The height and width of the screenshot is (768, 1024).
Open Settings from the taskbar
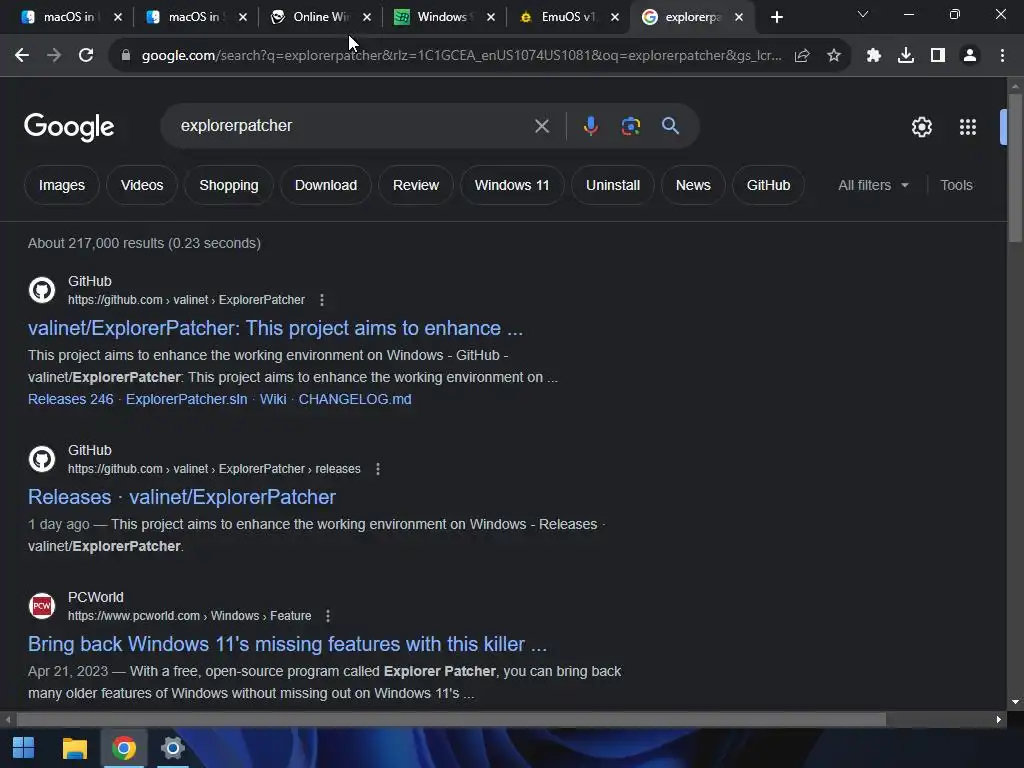173,748
